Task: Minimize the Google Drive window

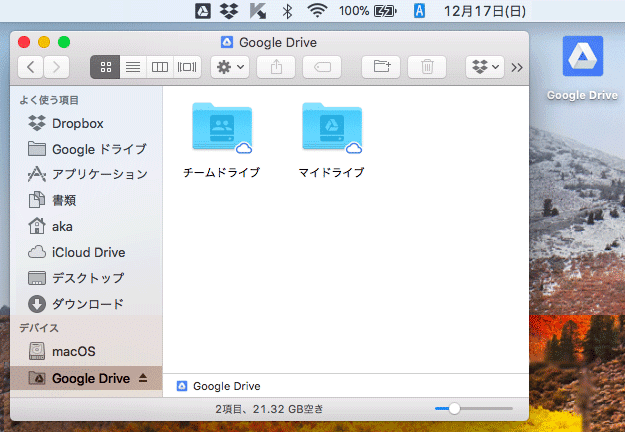Action: (x=44, y=42)
